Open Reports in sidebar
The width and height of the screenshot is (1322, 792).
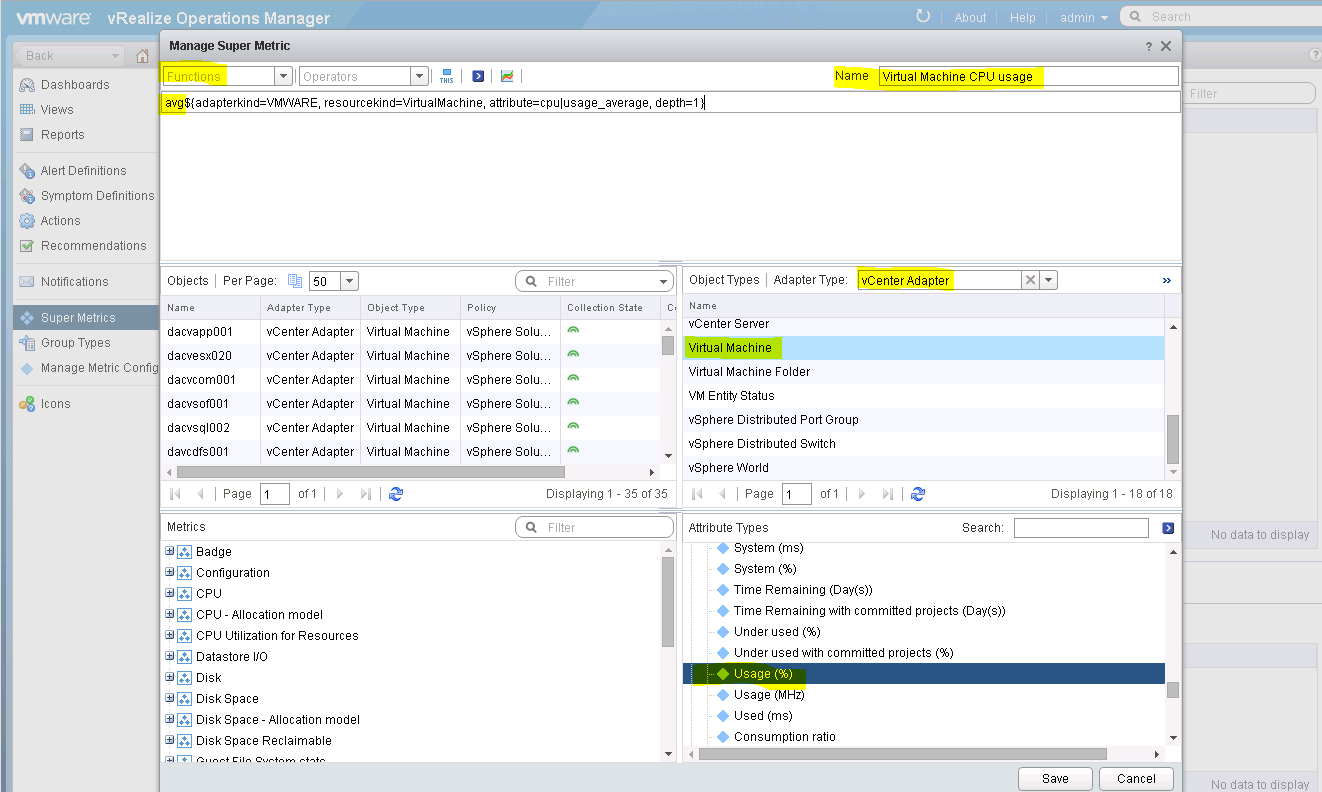tap(62, 135)
